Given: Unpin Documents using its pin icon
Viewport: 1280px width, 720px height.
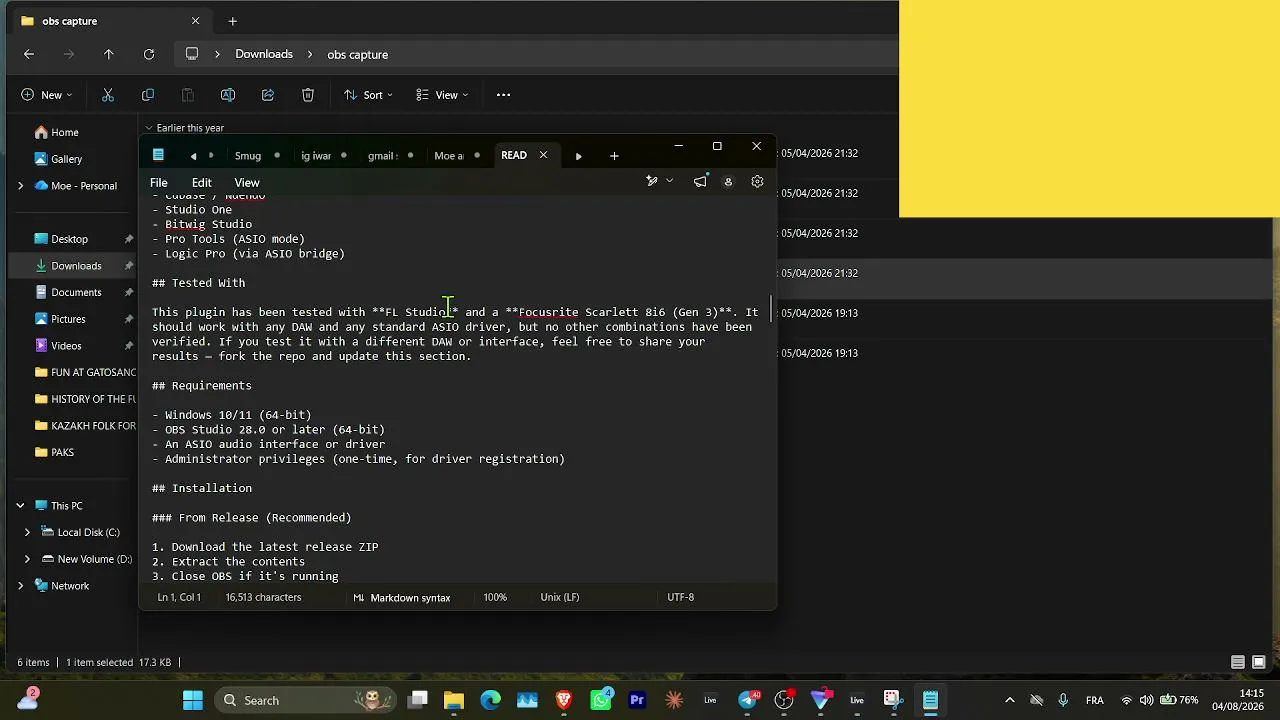Looking at the screenshot, I should [129, 292].
